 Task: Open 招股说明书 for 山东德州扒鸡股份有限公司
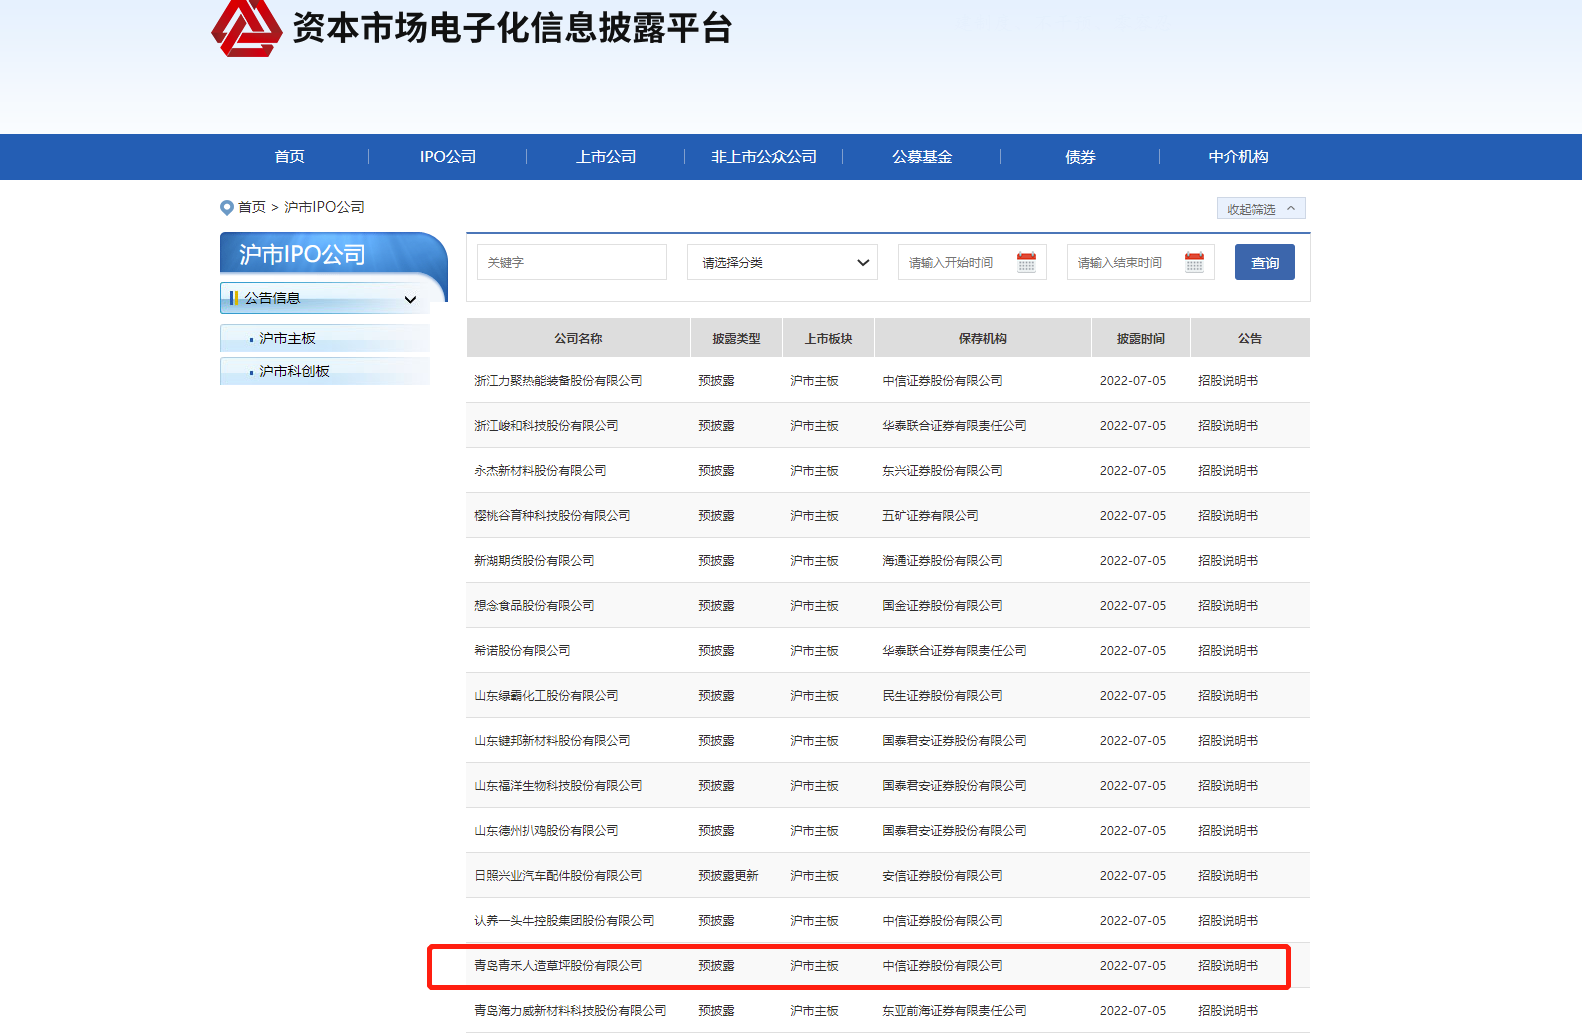[1228, 831]
